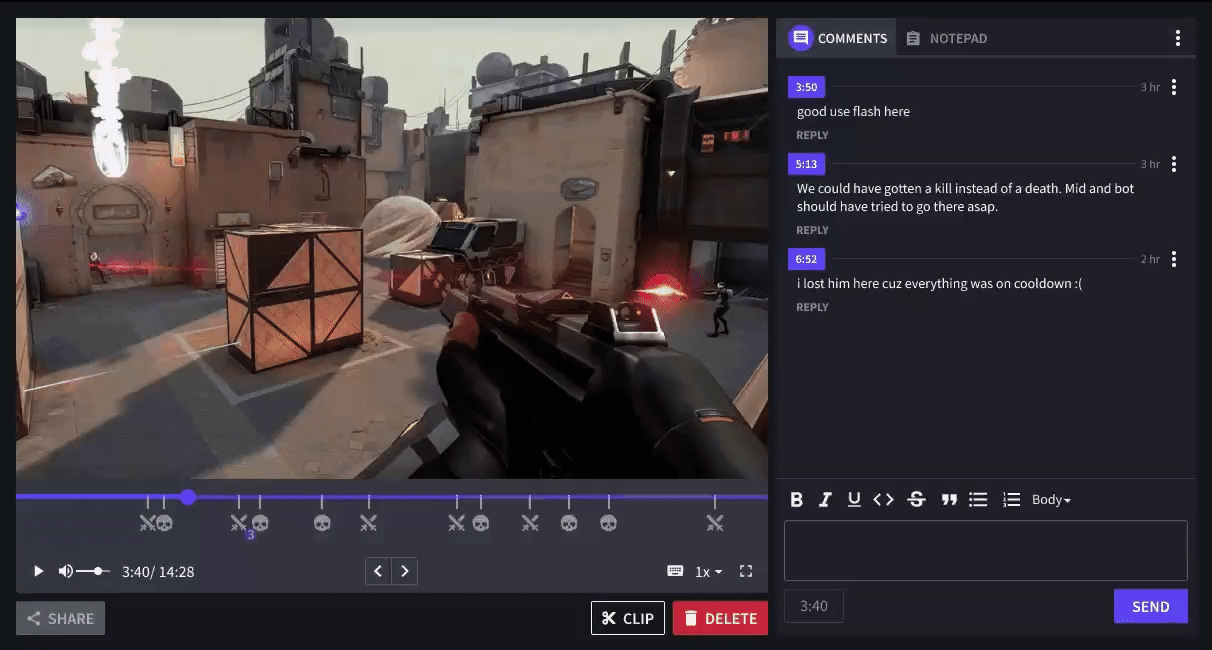This screenshot has width=1212, height=650.
Task: Open options menu for the 3:50 comment
Action: [x=1173, y=87]
